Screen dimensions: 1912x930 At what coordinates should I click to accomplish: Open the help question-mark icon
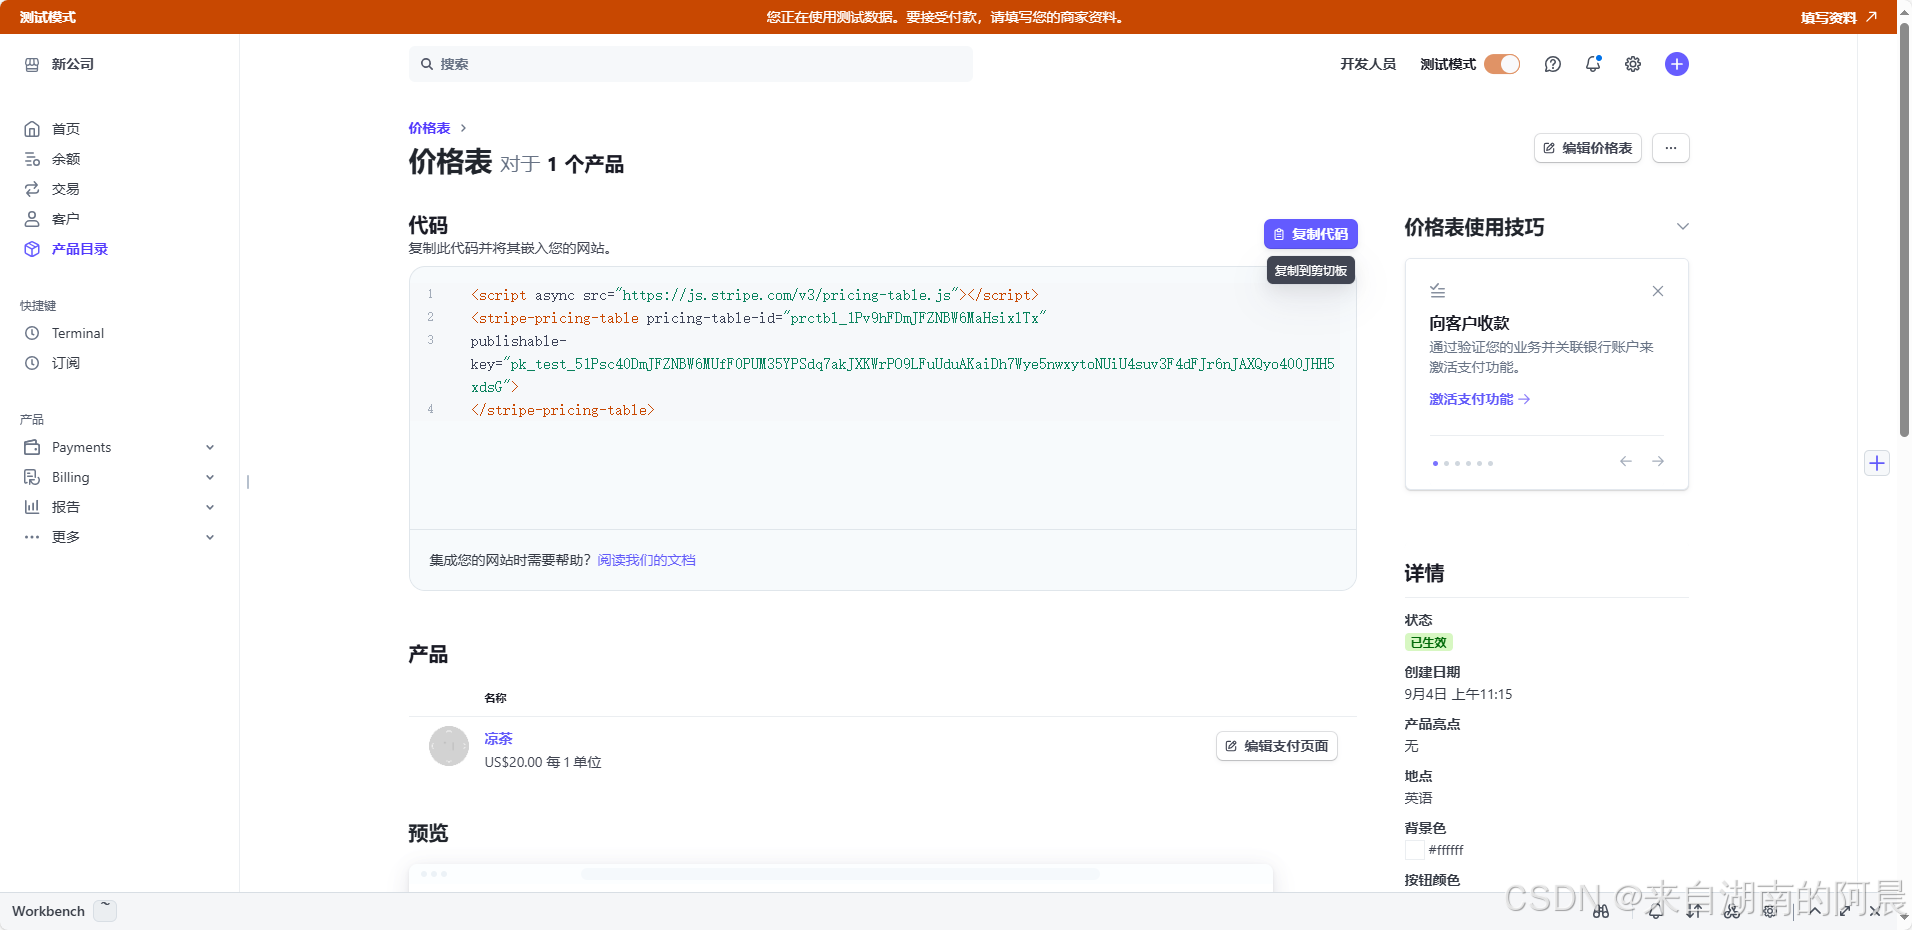pos(1552,64)
